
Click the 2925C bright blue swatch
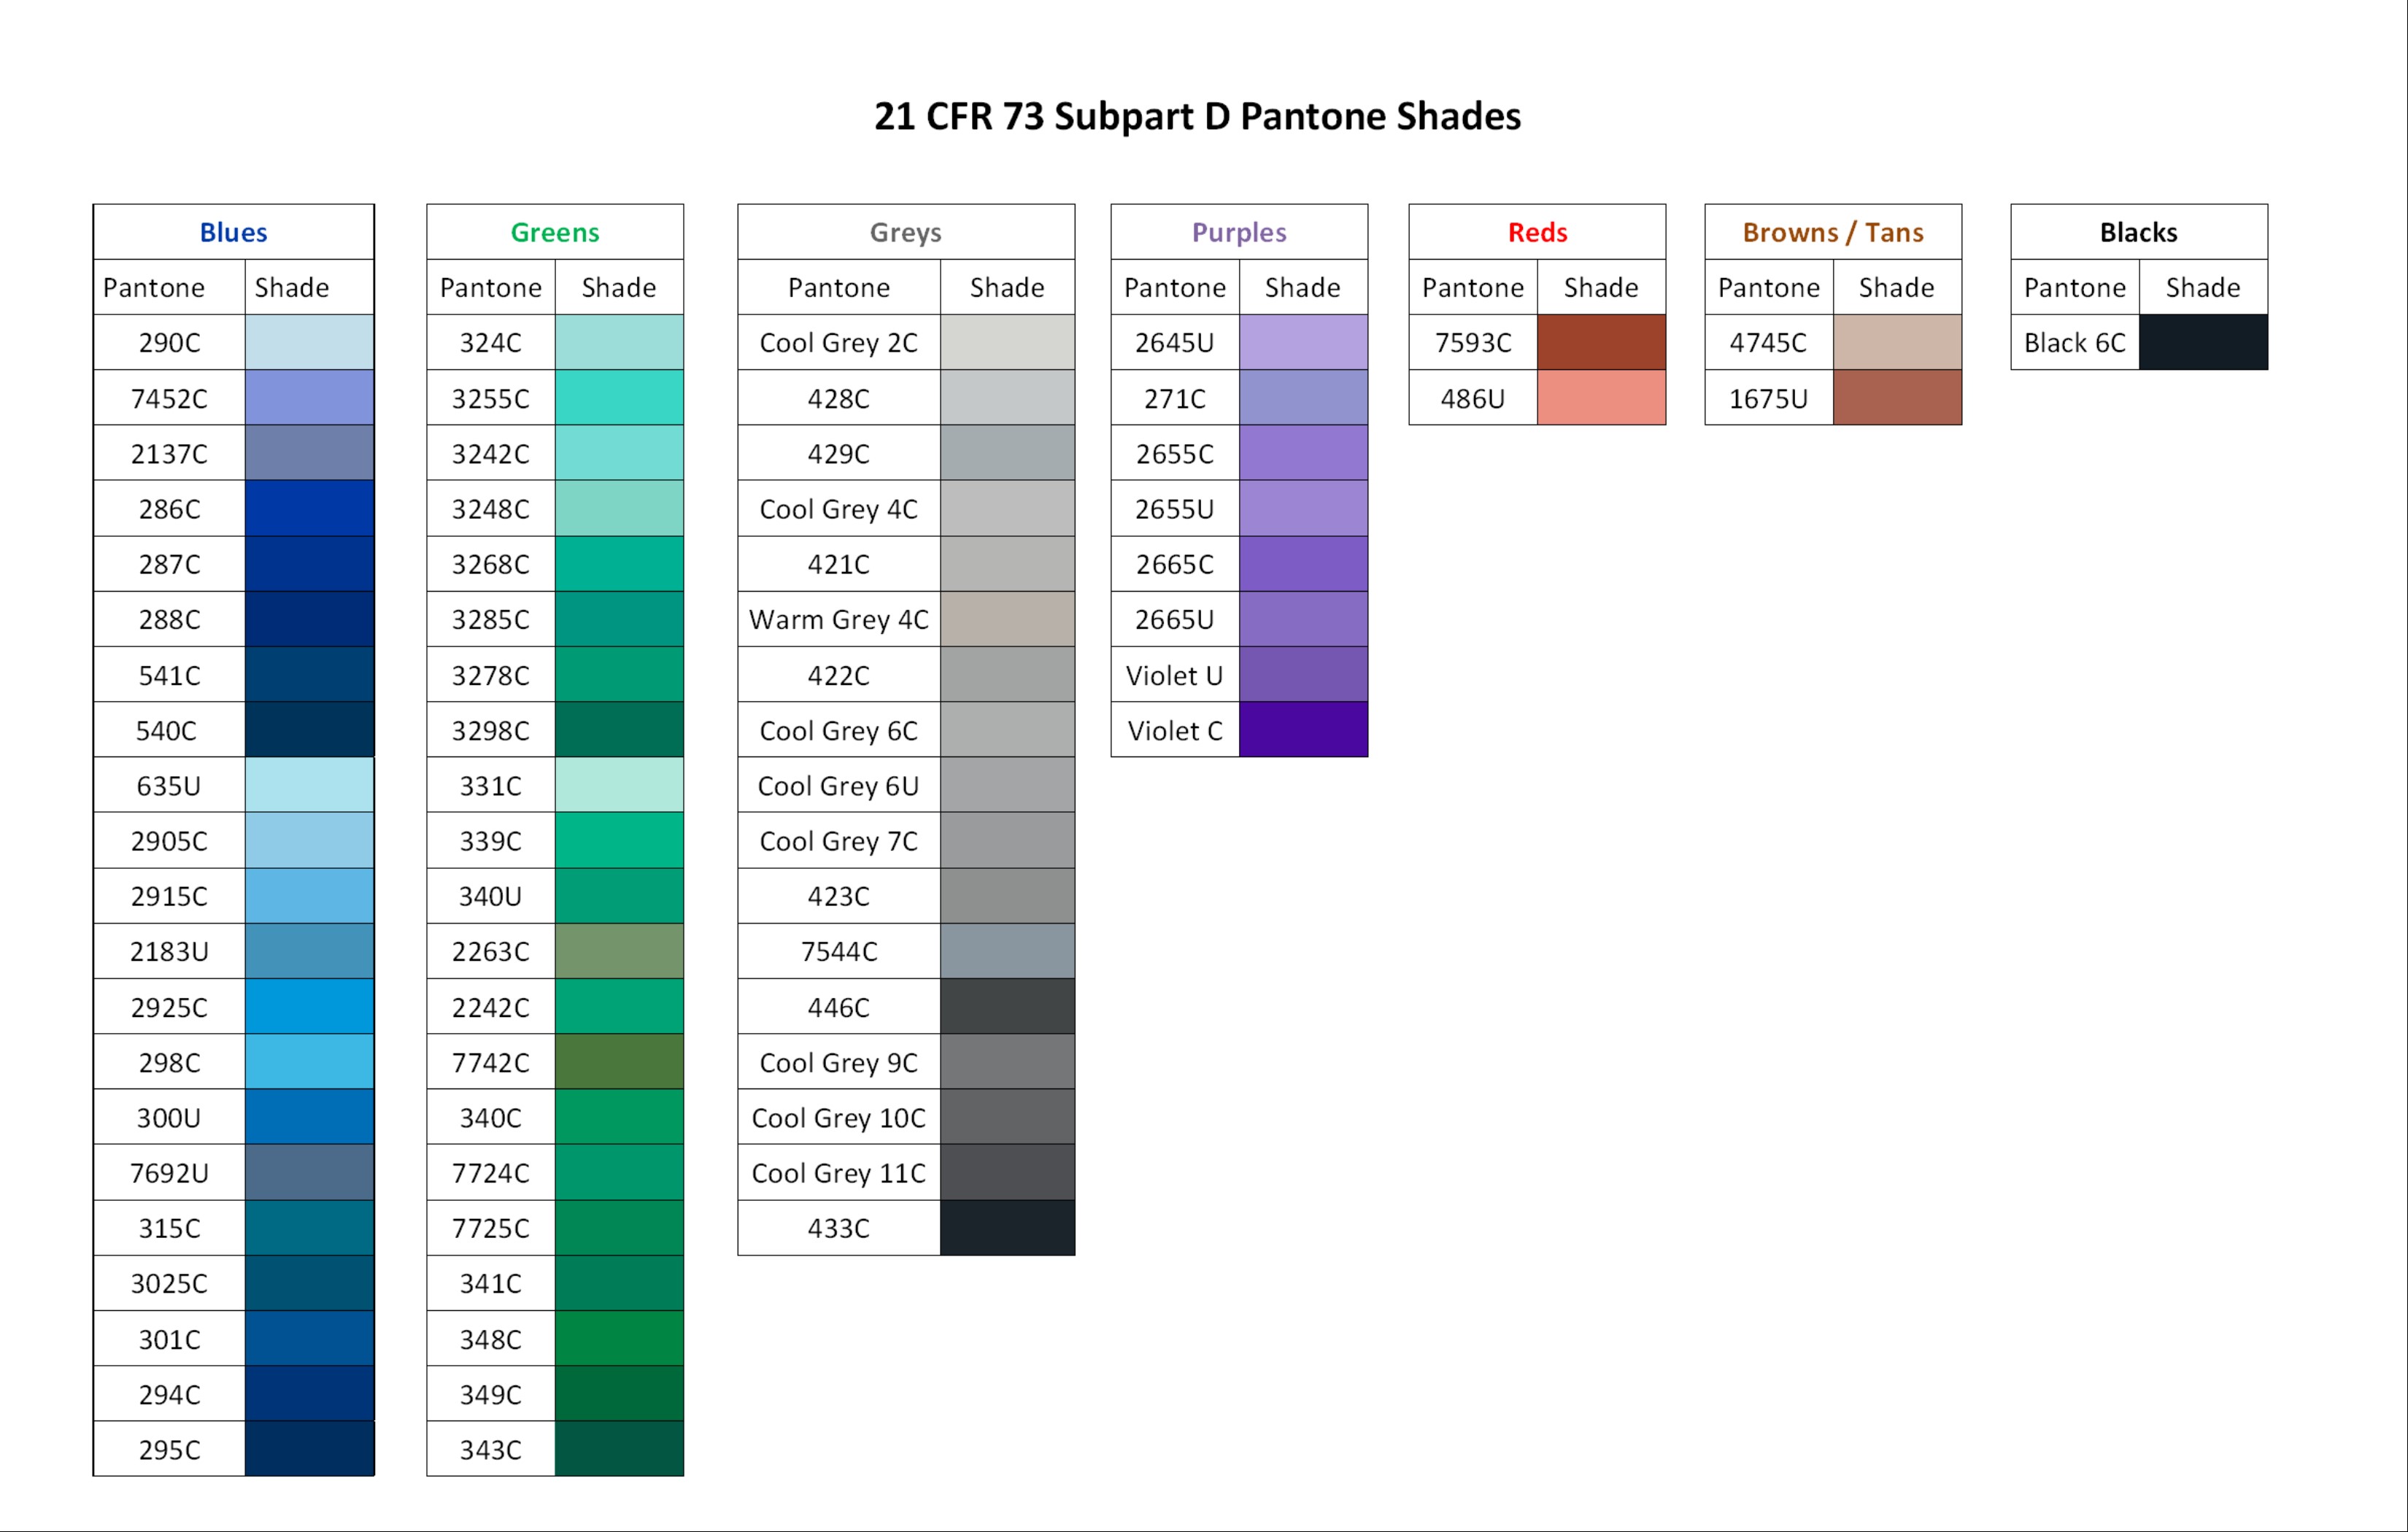coord(309,1006)
